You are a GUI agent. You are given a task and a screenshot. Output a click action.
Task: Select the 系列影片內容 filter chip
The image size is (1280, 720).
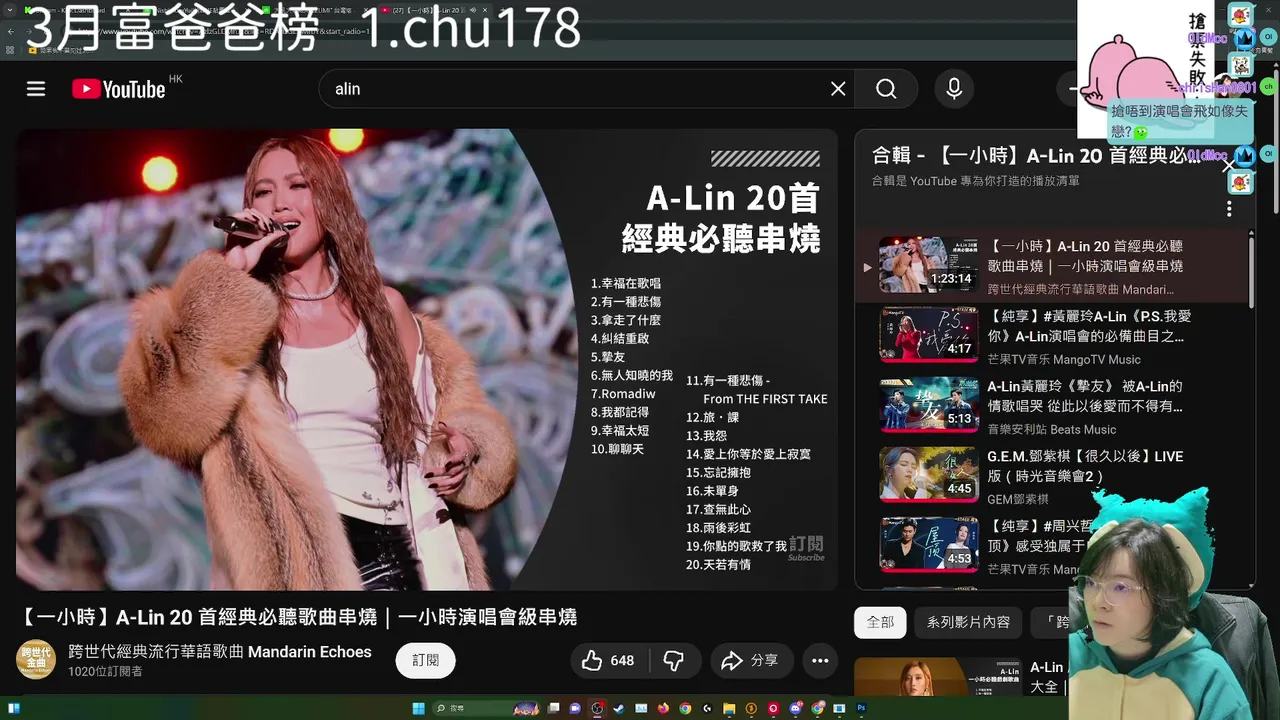968,622
